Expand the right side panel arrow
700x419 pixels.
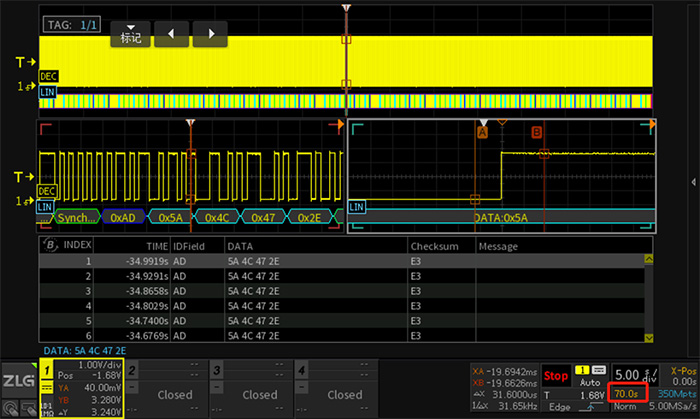point(693,180)
